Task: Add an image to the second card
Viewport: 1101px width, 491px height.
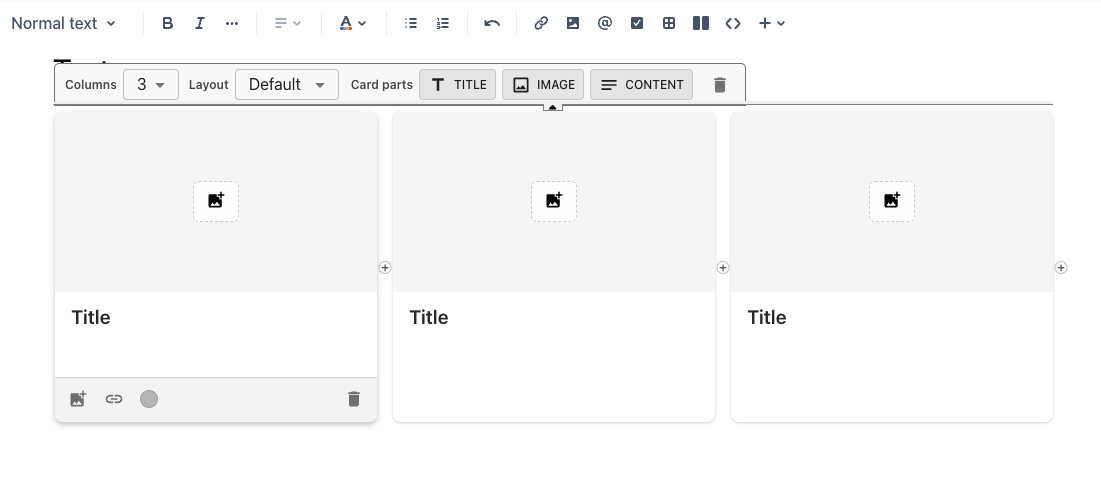Action: [554, 201]
